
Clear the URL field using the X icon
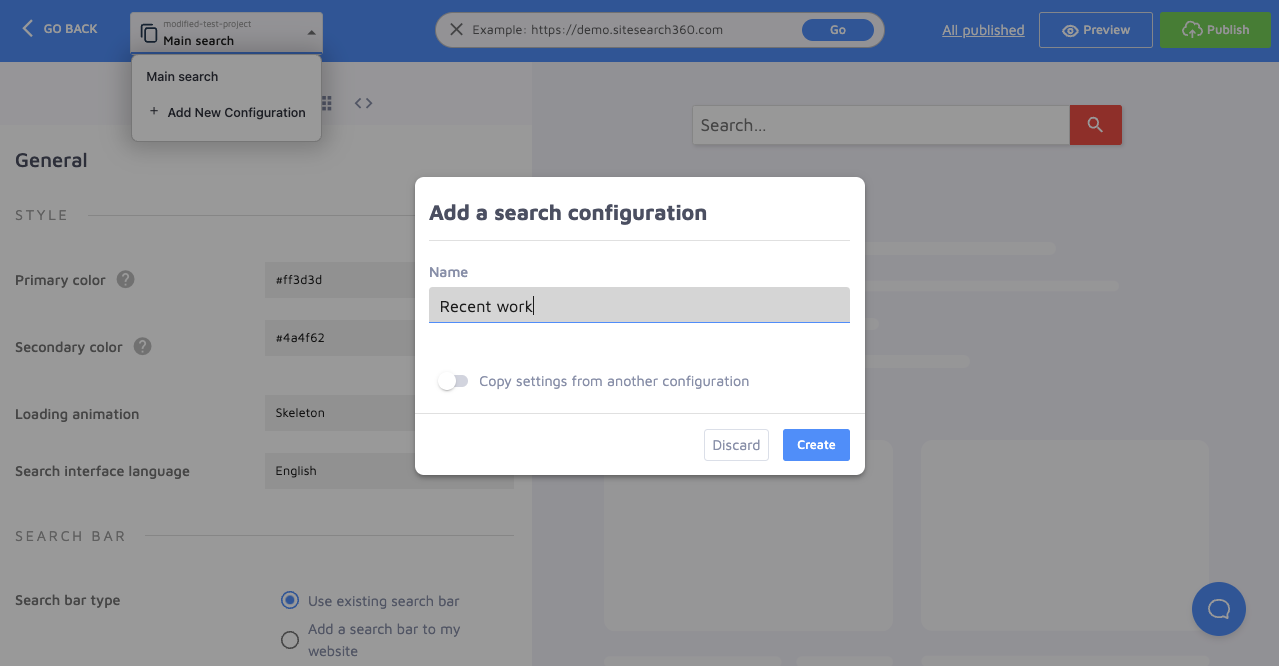(456, 29)
